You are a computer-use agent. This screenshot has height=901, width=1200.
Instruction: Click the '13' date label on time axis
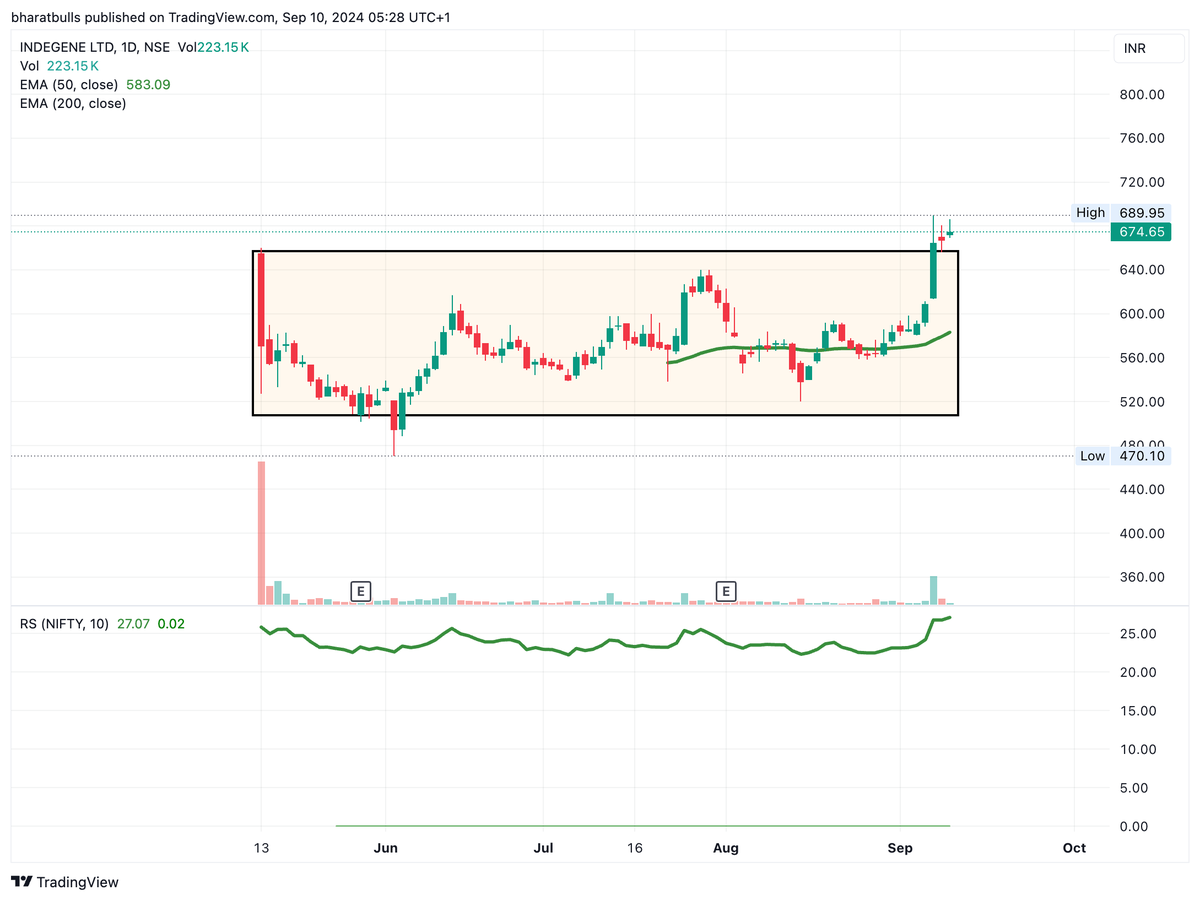261,848
